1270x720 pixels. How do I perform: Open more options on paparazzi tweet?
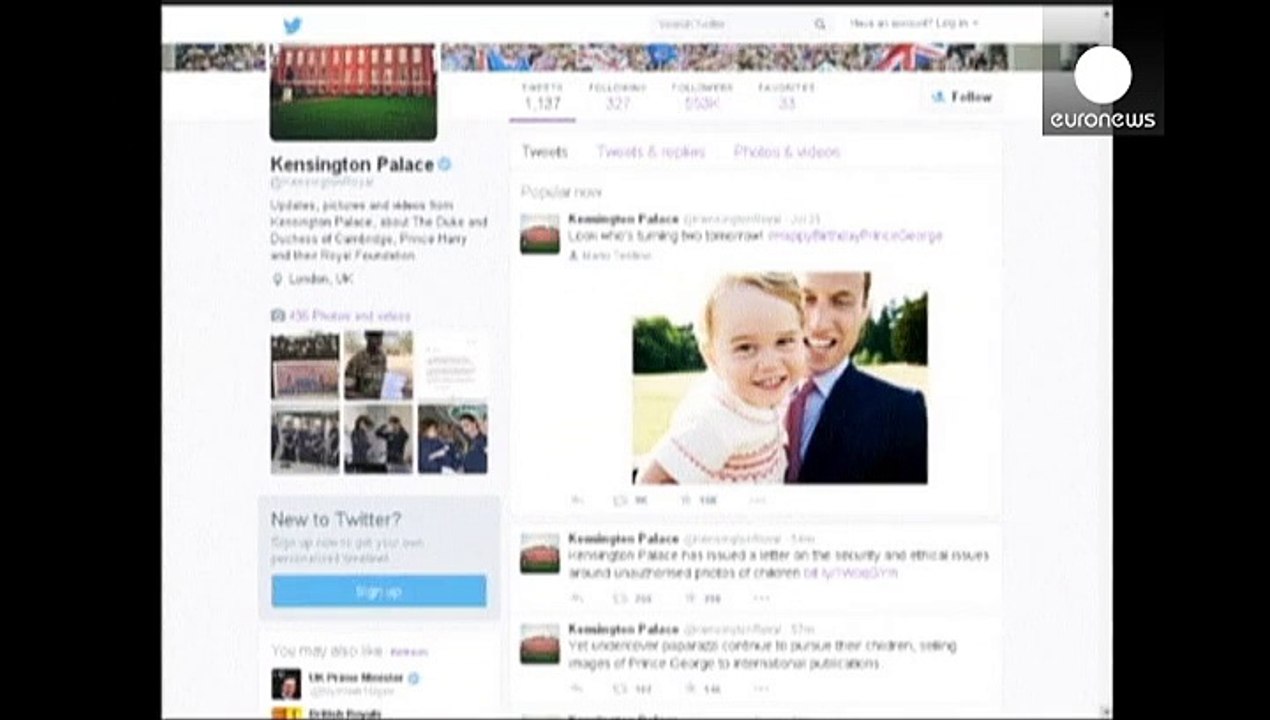point(760,688)
